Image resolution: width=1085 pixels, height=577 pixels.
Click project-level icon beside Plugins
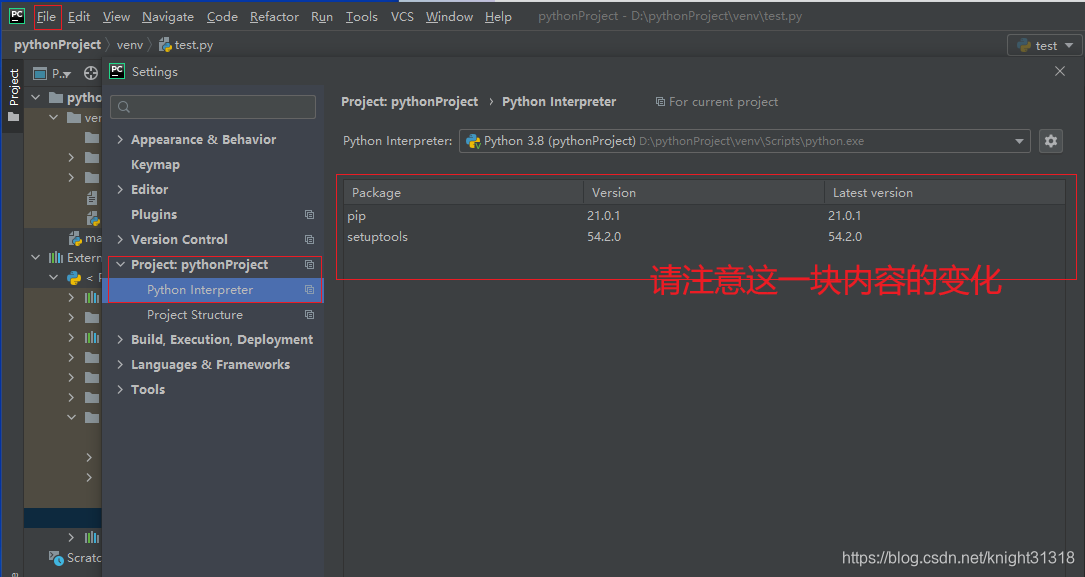pyautogui.click(x=309, y=214)
